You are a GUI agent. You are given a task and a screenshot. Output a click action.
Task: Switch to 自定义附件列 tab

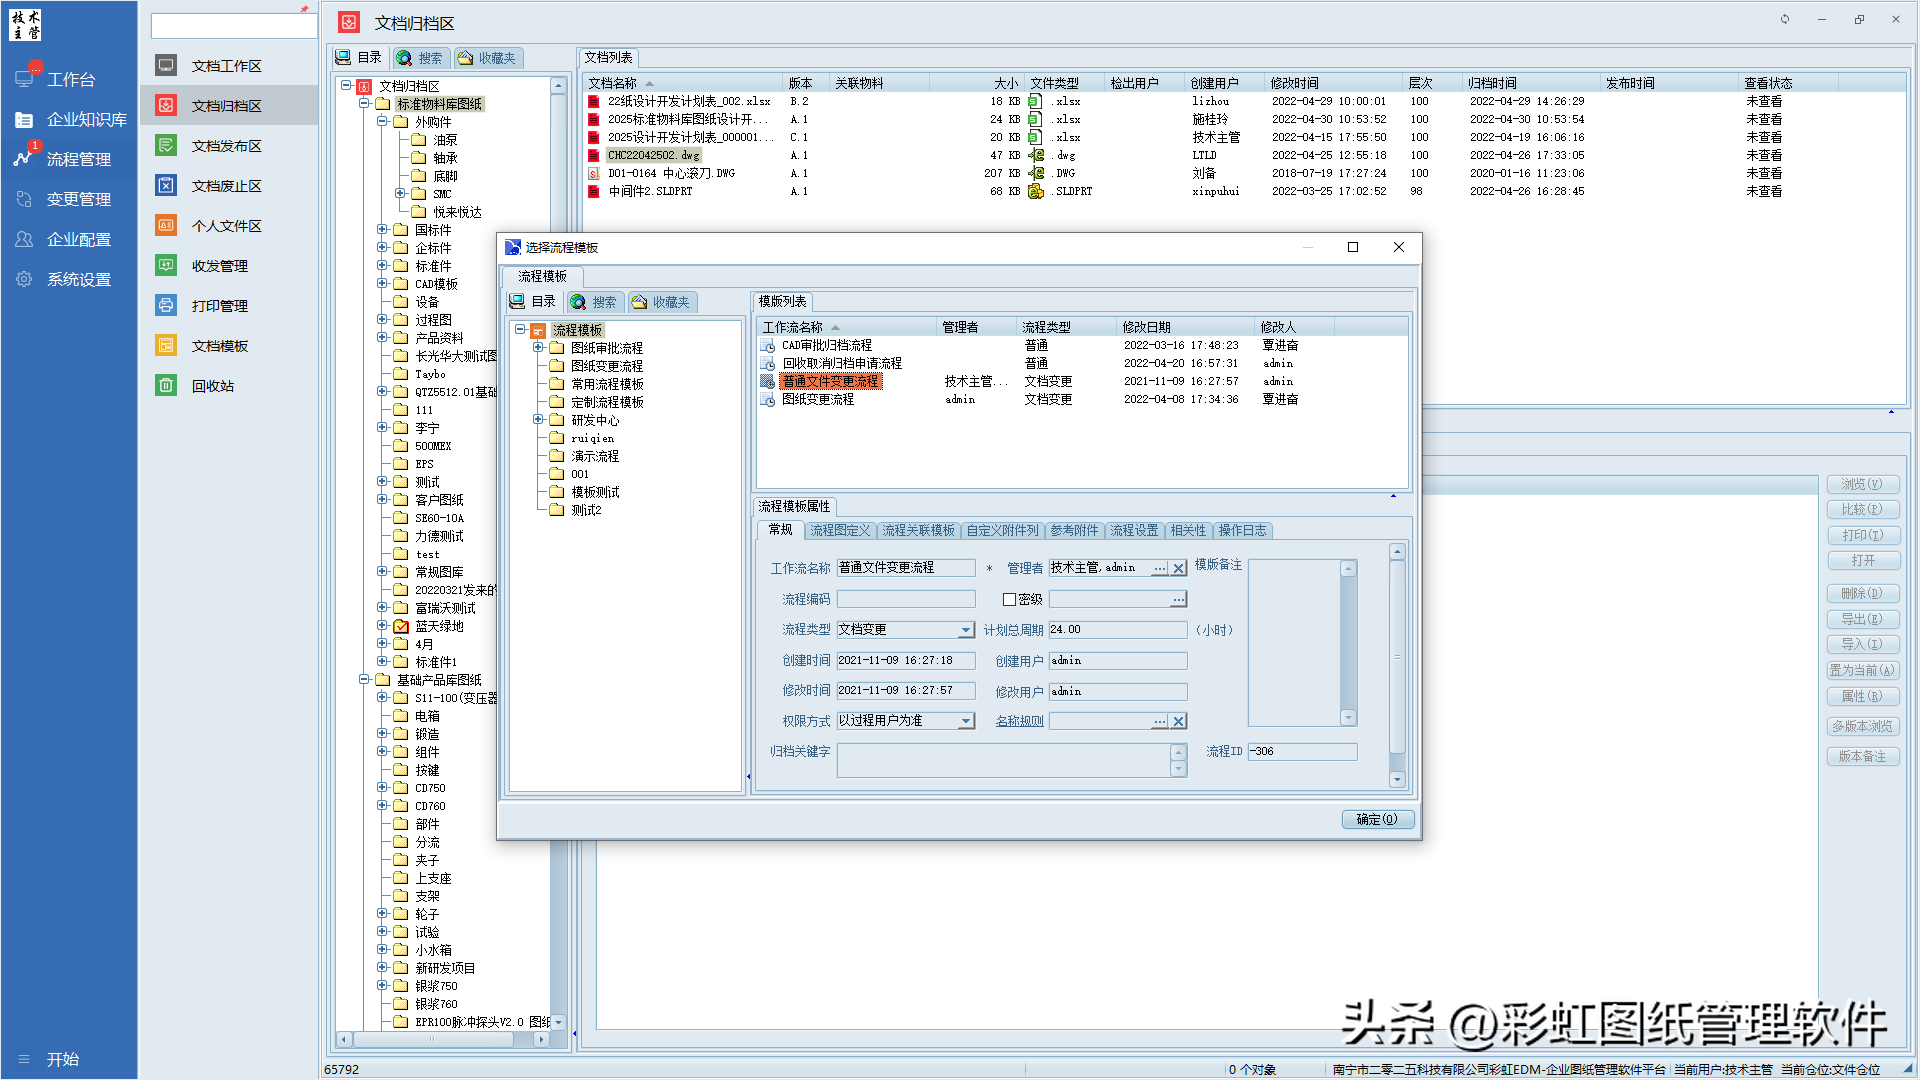tap(1002, 530)
